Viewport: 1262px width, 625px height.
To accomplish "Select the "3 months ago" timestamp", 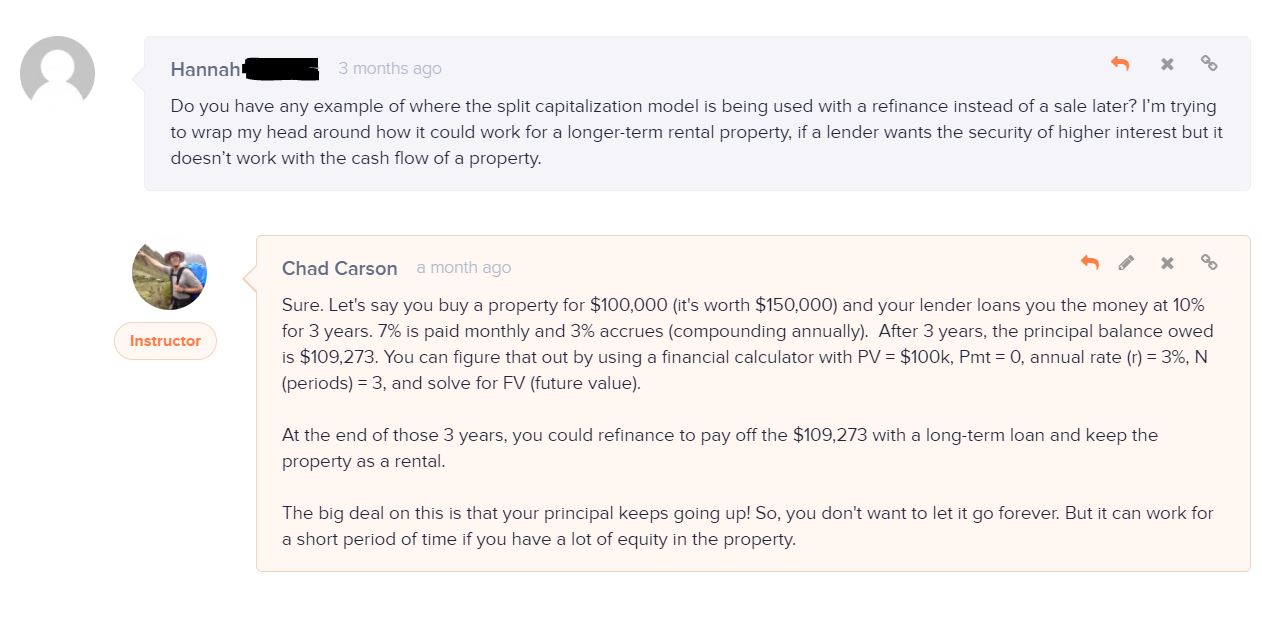I will pos(390,69).
